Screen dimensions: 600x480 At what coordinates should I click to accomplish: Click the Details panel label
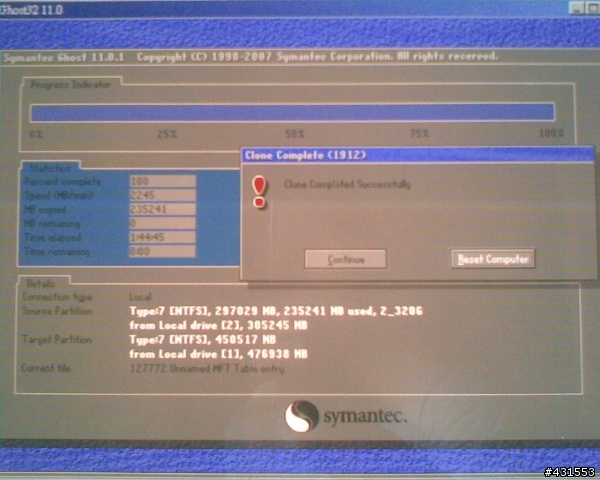tap(41, 284)
